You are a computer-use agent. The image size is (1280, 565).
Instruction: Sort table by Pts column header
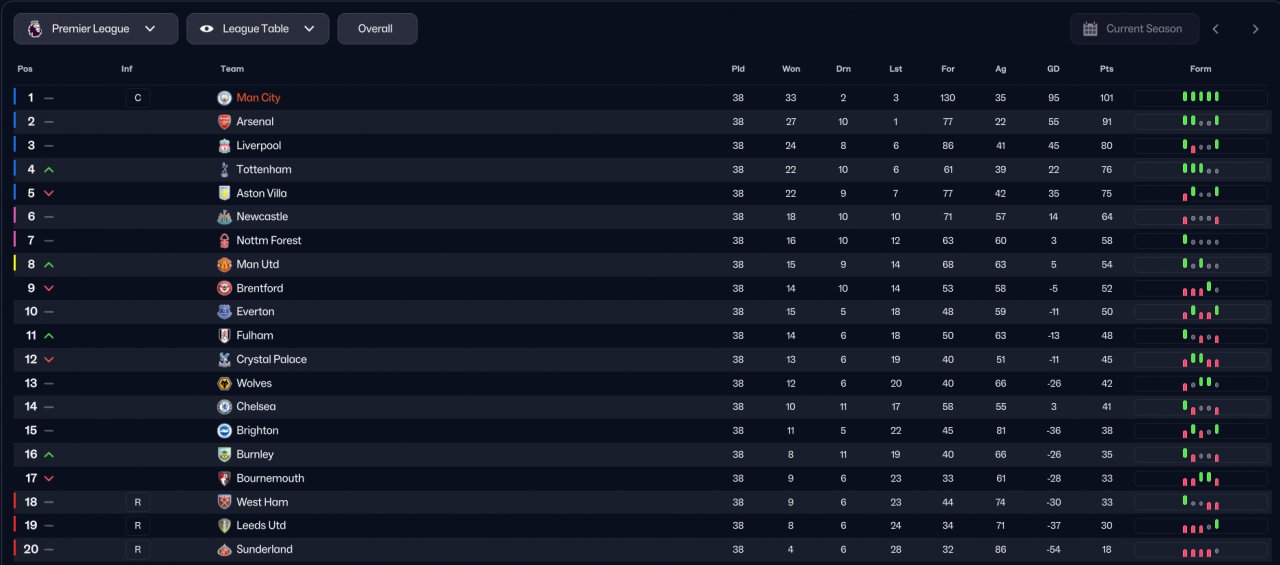pyautogui.click(x=1106, y=69)
